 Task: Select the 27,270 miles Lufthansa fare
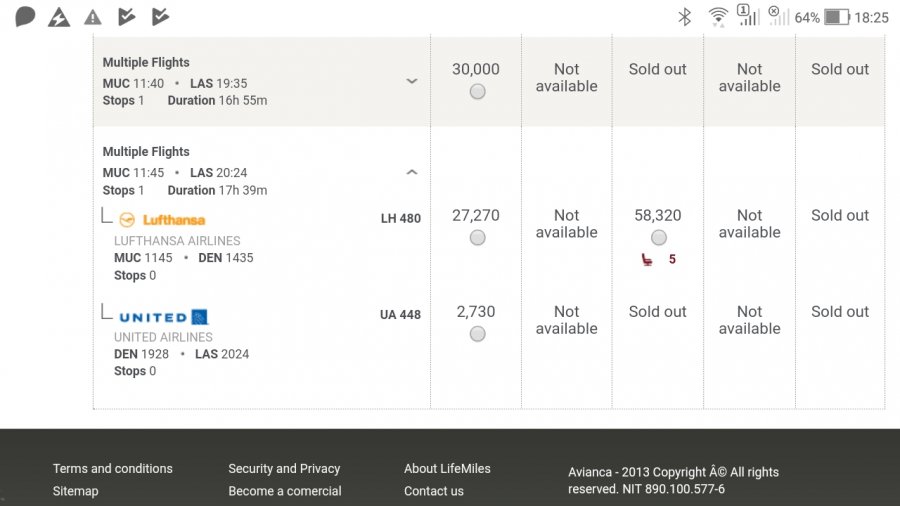point(477,238)
